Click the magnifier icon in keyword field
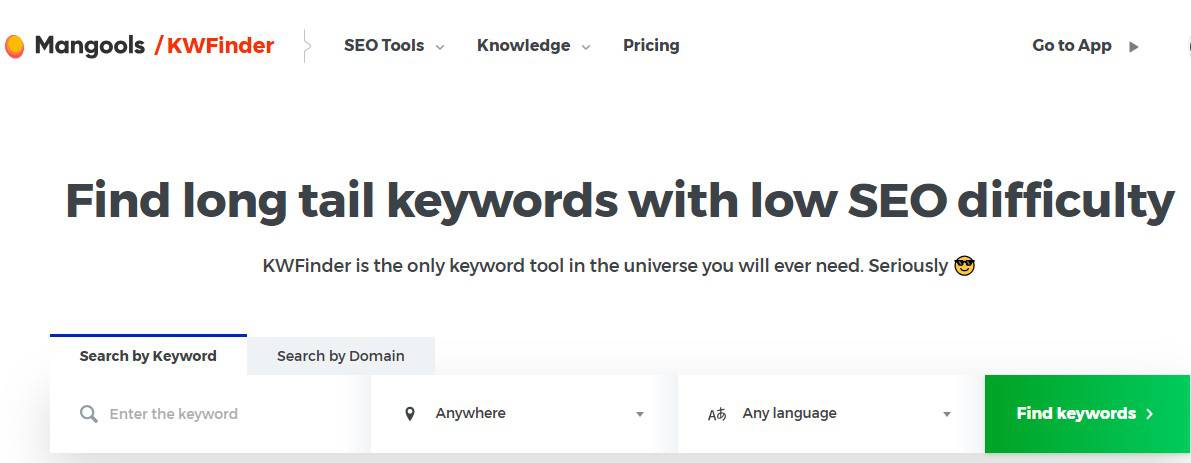The image size is (1191, 463). point(89,414)
